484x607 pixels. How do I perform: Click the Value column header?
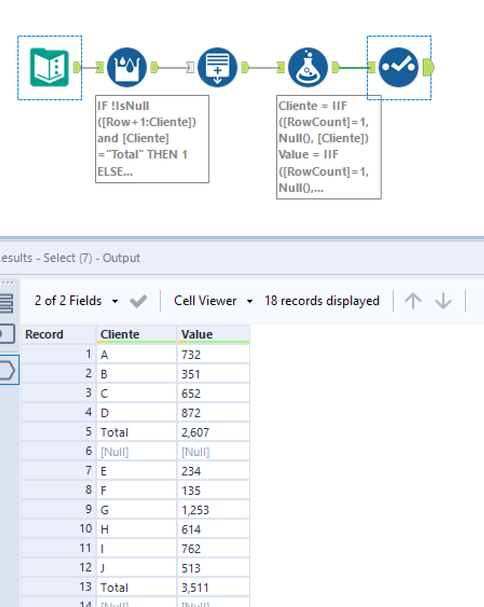(x=213, y=334)
